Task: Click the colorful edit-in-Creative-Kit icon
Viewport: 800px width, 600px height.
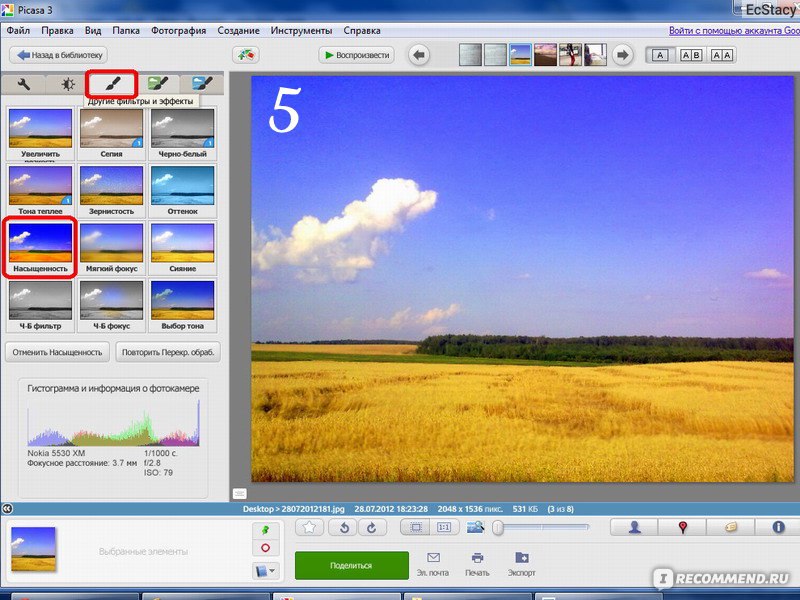Action: coord(245,55)
